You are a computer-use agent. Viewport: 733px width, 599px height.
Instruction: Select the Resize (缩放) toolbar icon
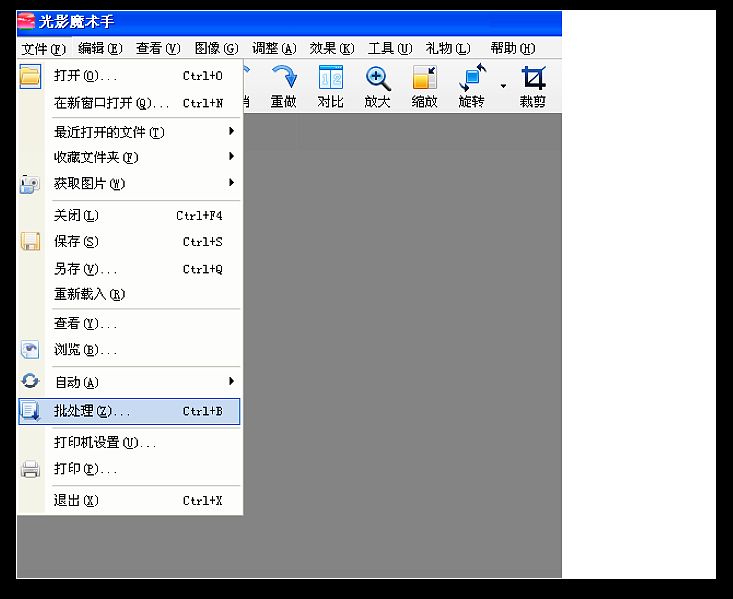(x=424, y=86)
